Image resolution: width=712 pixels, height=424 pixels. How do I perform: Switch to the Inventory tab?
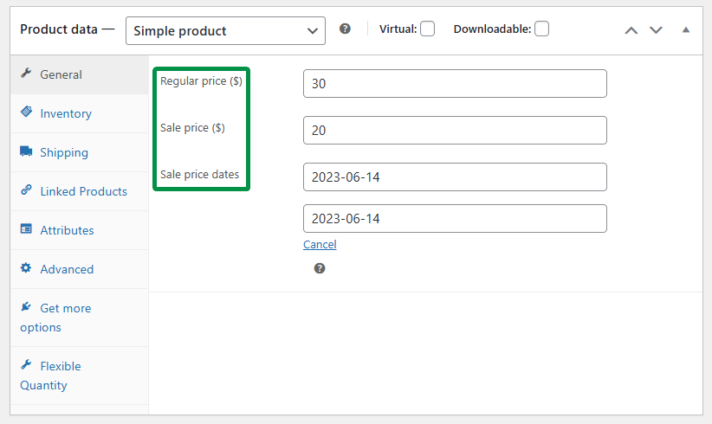(x=66, y=113)
